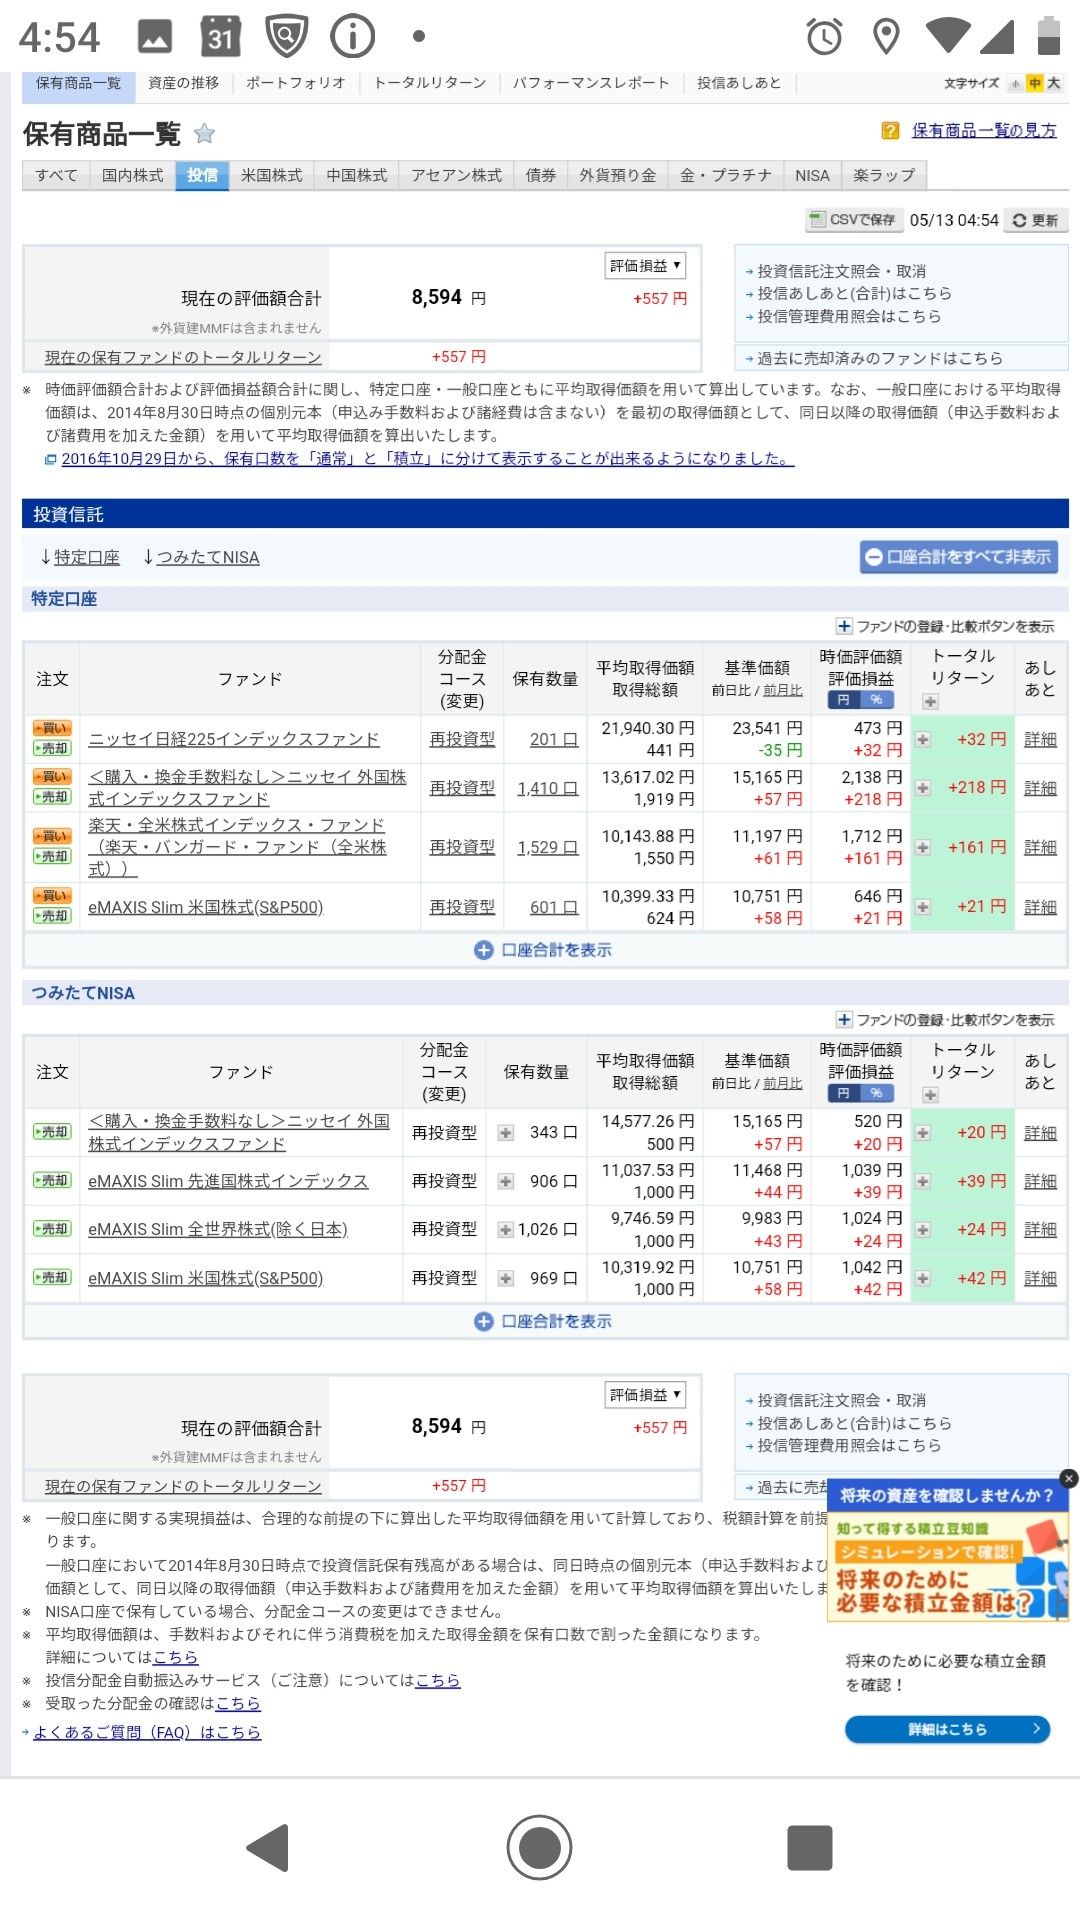This screenshot has height=1920, width=1080.
Task: Open the bottom 評価損益 dropdown
Action: coord(645,1394)
